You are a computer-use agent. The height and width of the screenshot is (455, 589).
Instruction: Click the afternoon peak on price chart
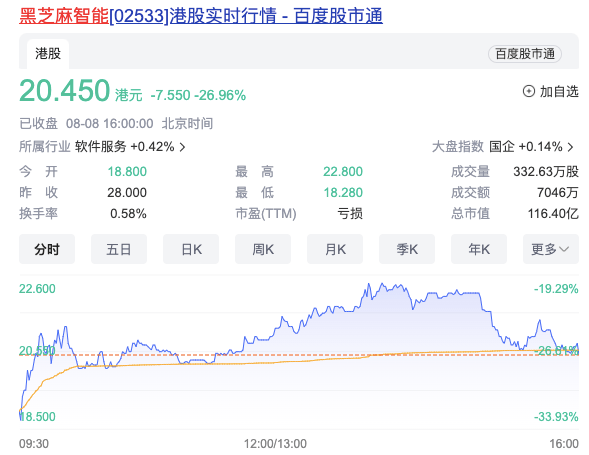tap(382, 284)
